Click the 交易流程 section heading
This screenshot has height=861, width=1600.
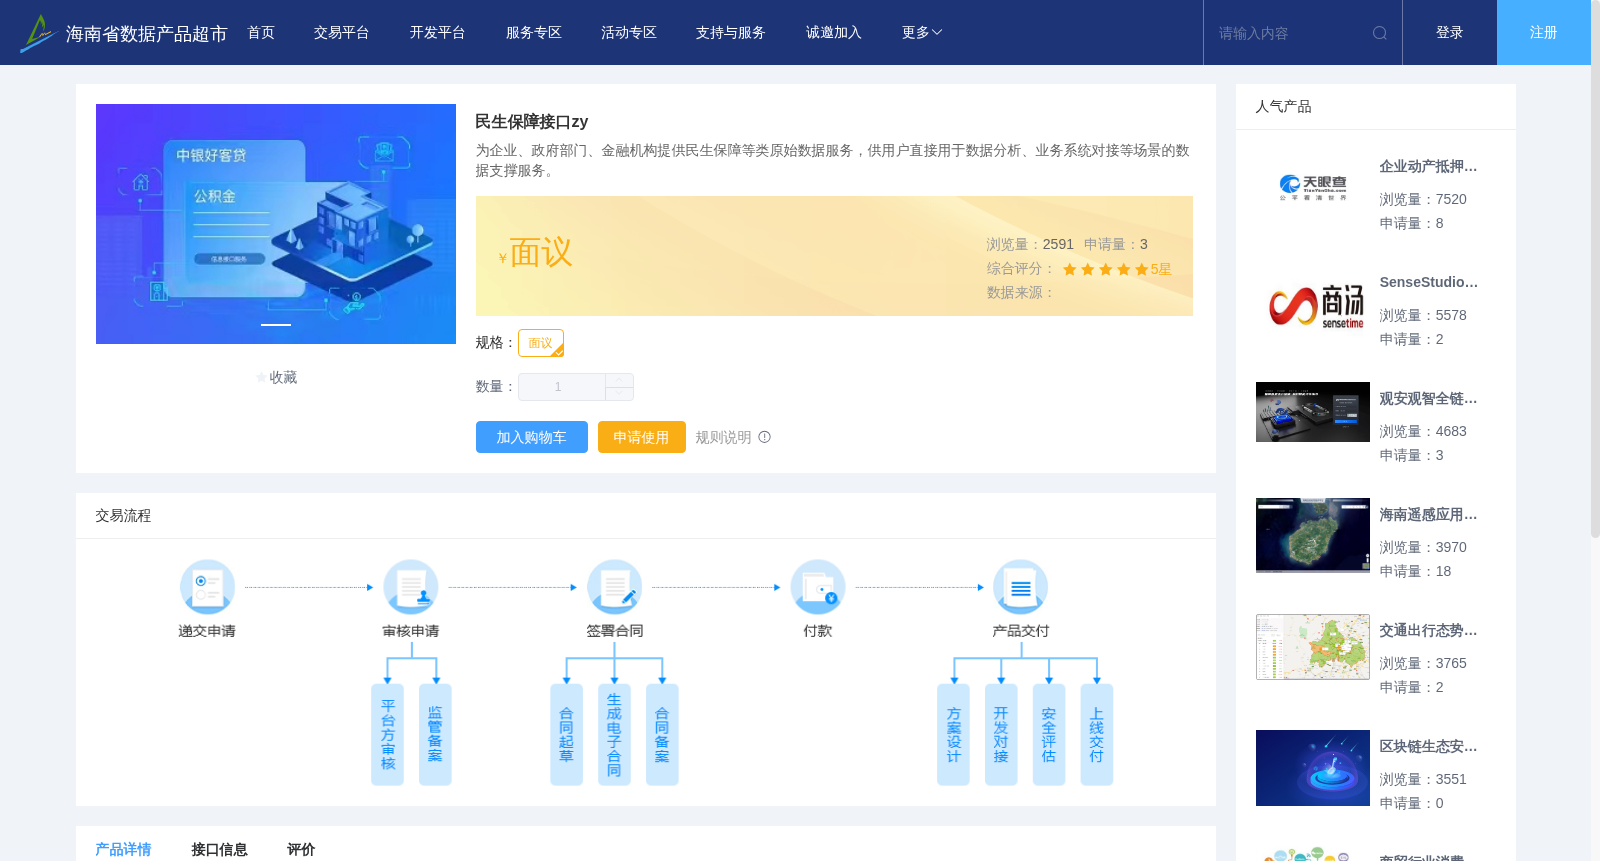(123, 516)
